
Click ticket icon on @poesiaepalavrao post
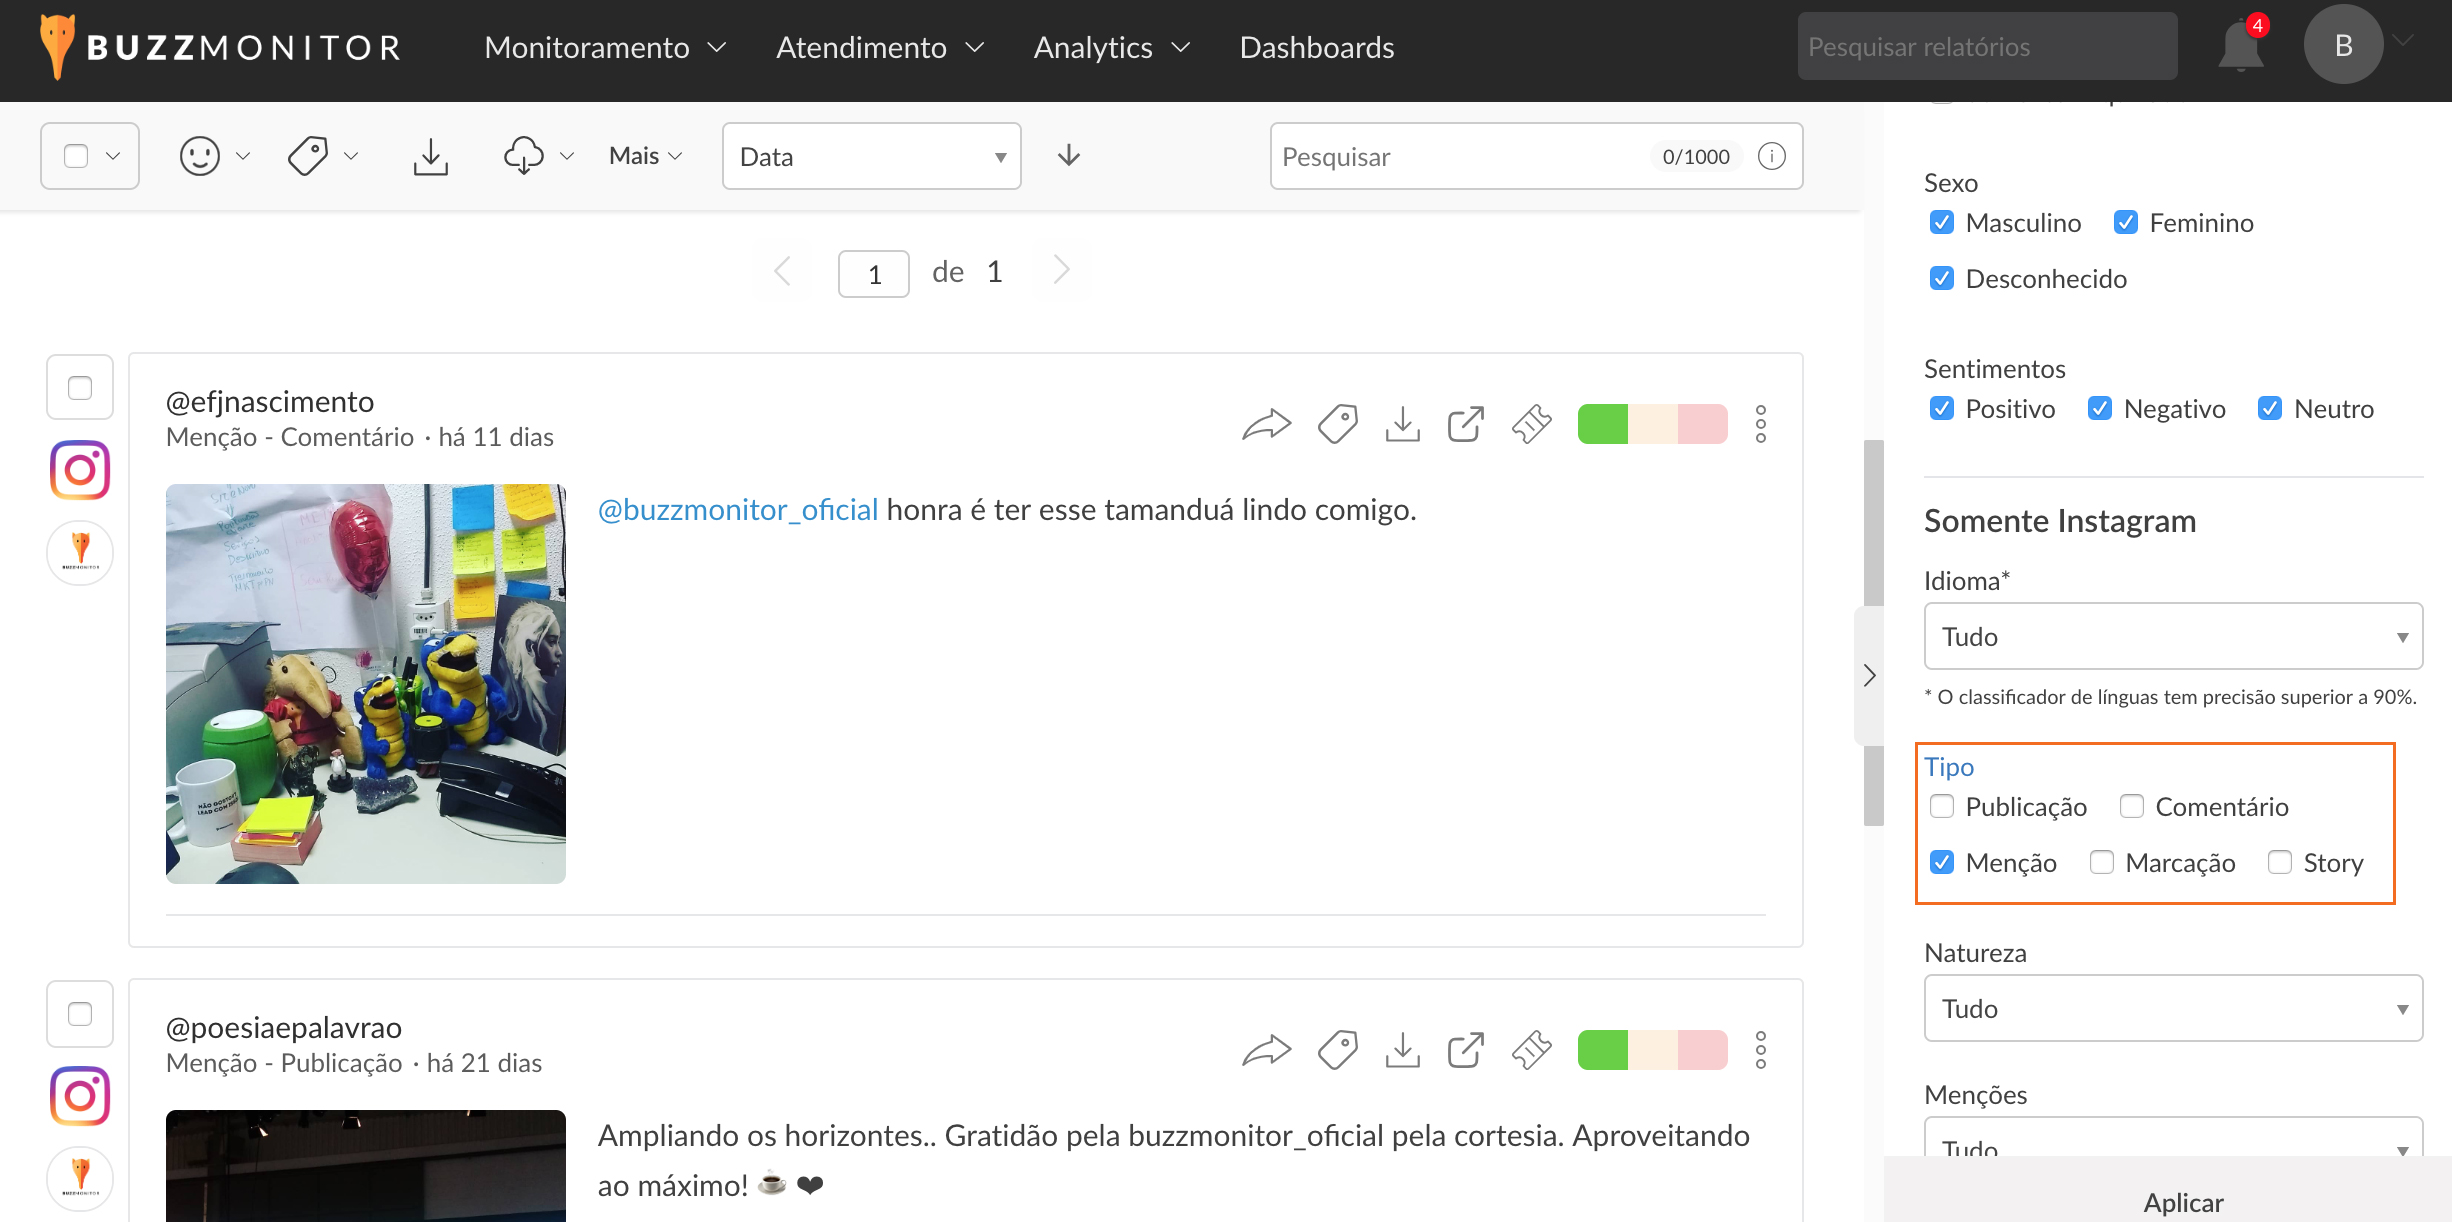pyautogui.click(x=1531, y=1051)
